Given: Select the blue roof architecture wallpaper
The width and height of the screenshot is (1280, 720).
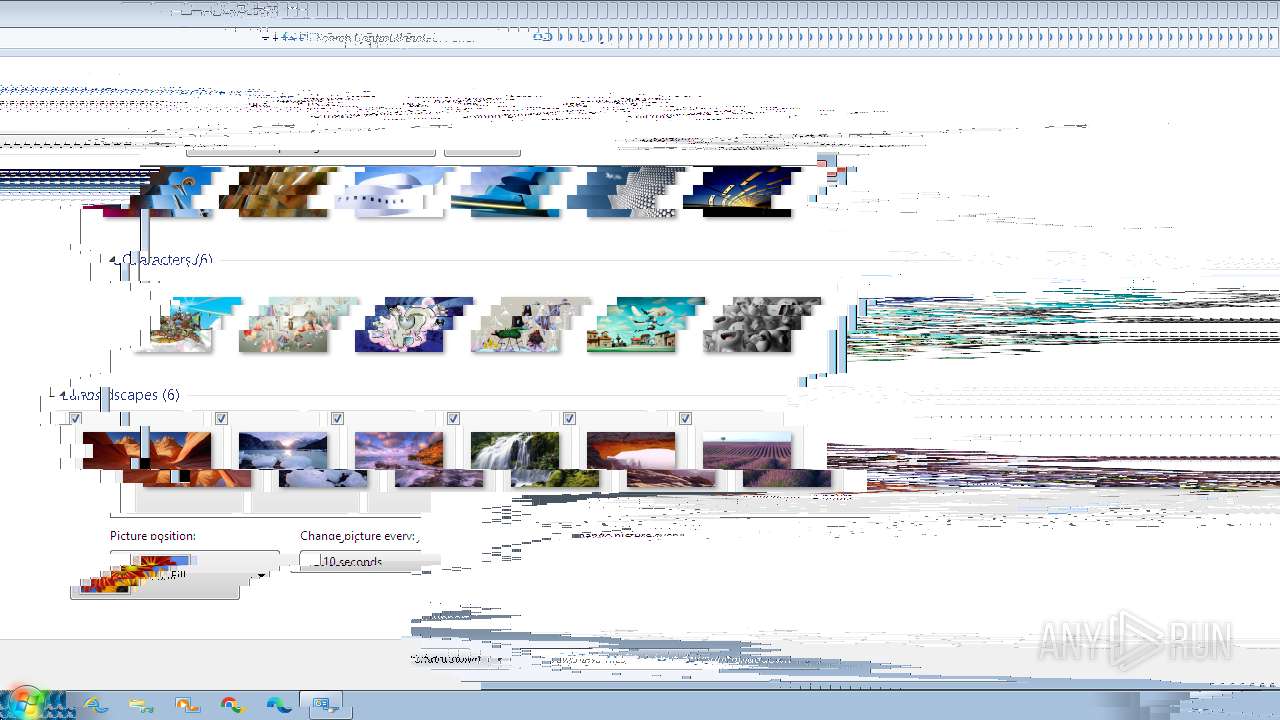Looking at the screenshot, I should [x=509, y=191].
